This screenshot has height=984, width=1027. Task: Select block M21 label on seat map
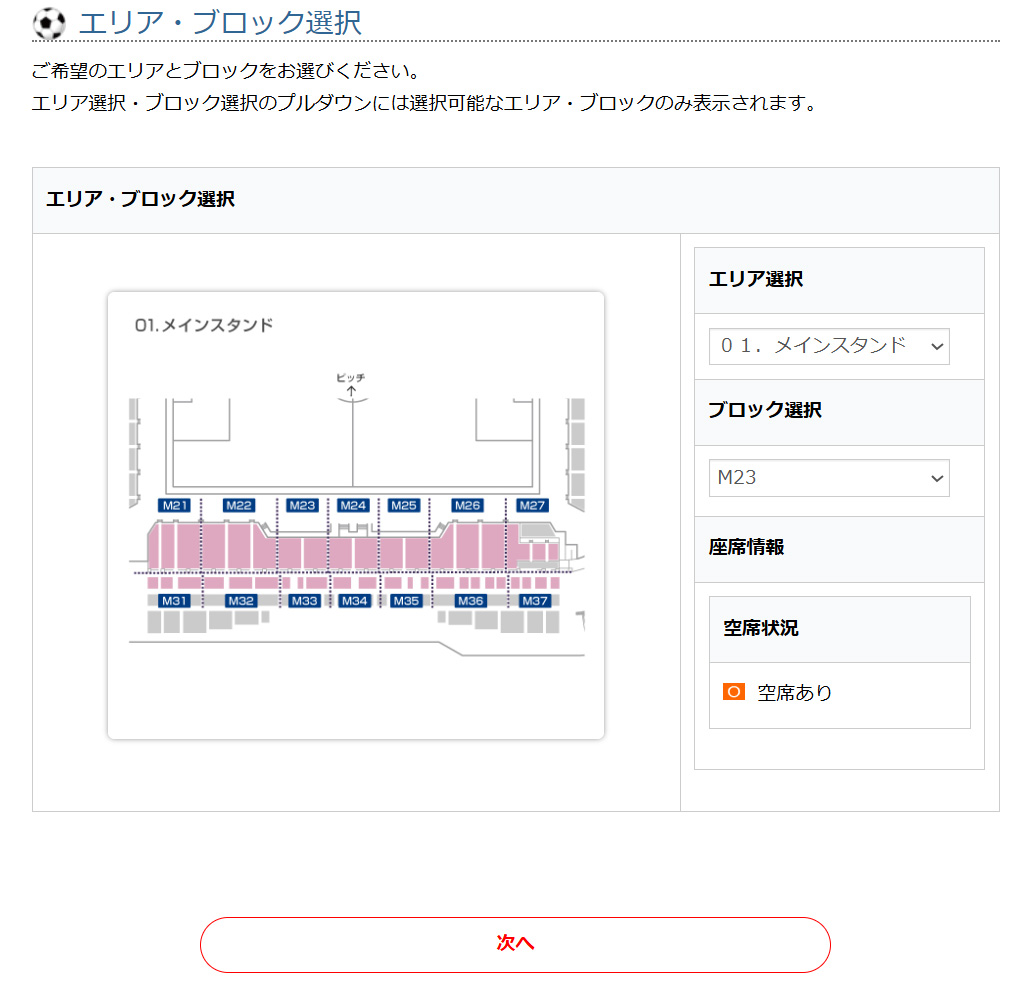[x=175, y=506]
